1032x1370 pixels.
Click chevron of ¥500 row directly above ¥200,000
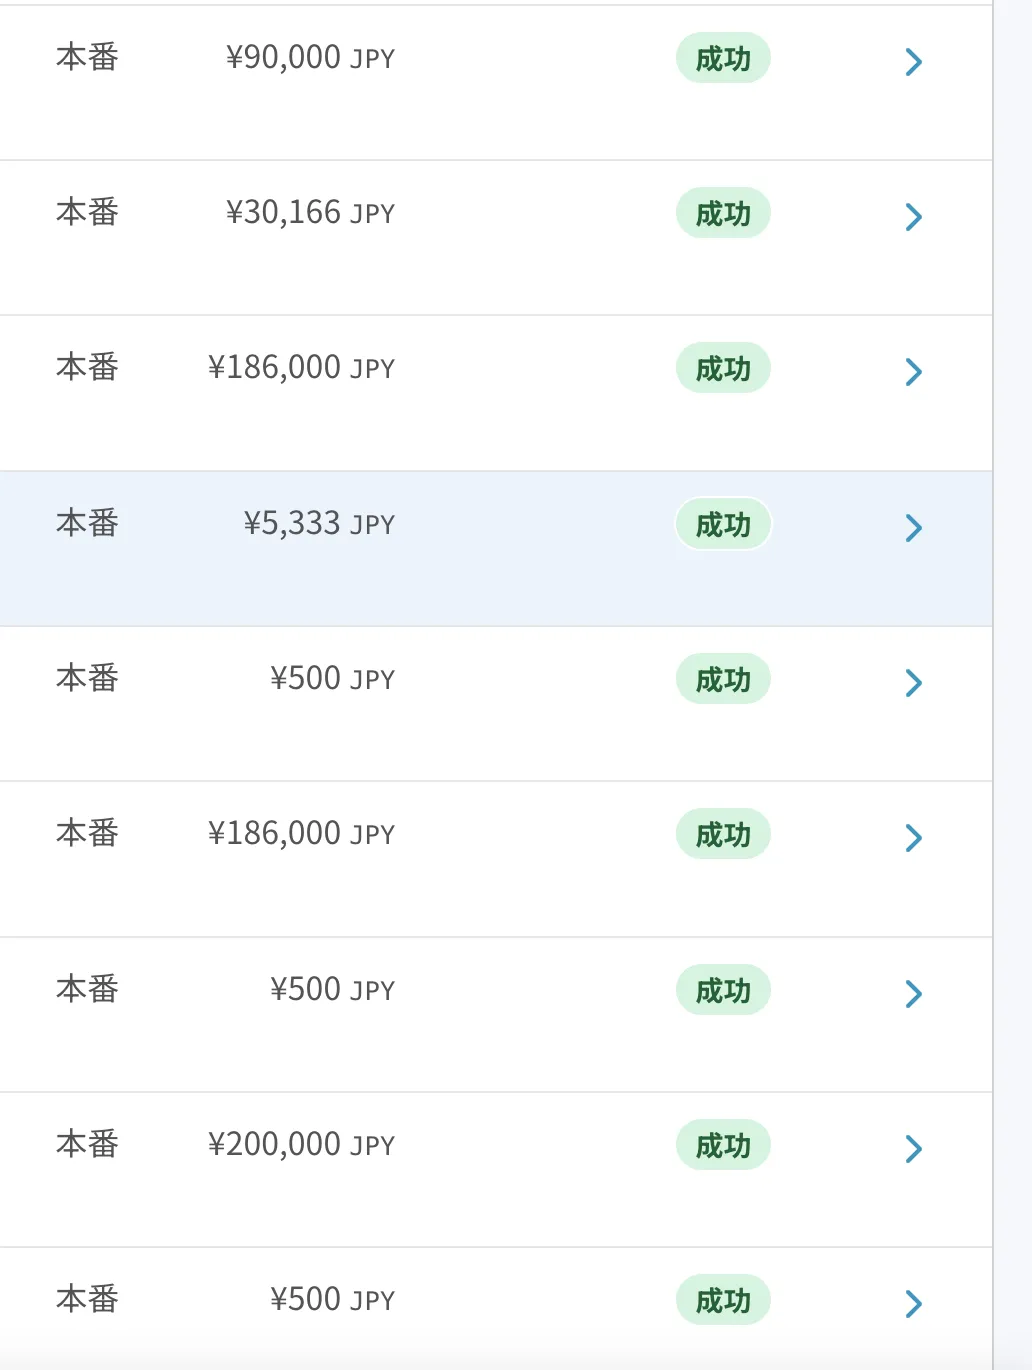pos(913,994)
